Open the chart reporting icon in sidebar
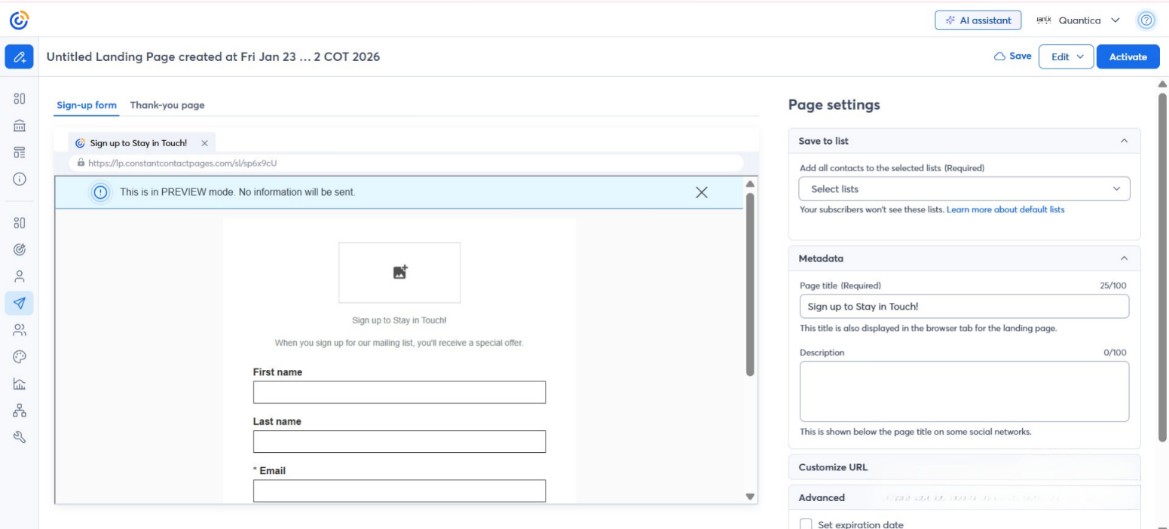The image size is (1169, 529). [x=19, y=383]
